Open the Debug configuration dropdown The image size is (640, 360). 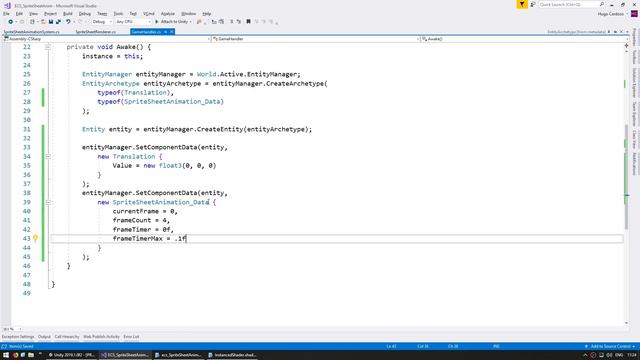click(x=102, y=22)
